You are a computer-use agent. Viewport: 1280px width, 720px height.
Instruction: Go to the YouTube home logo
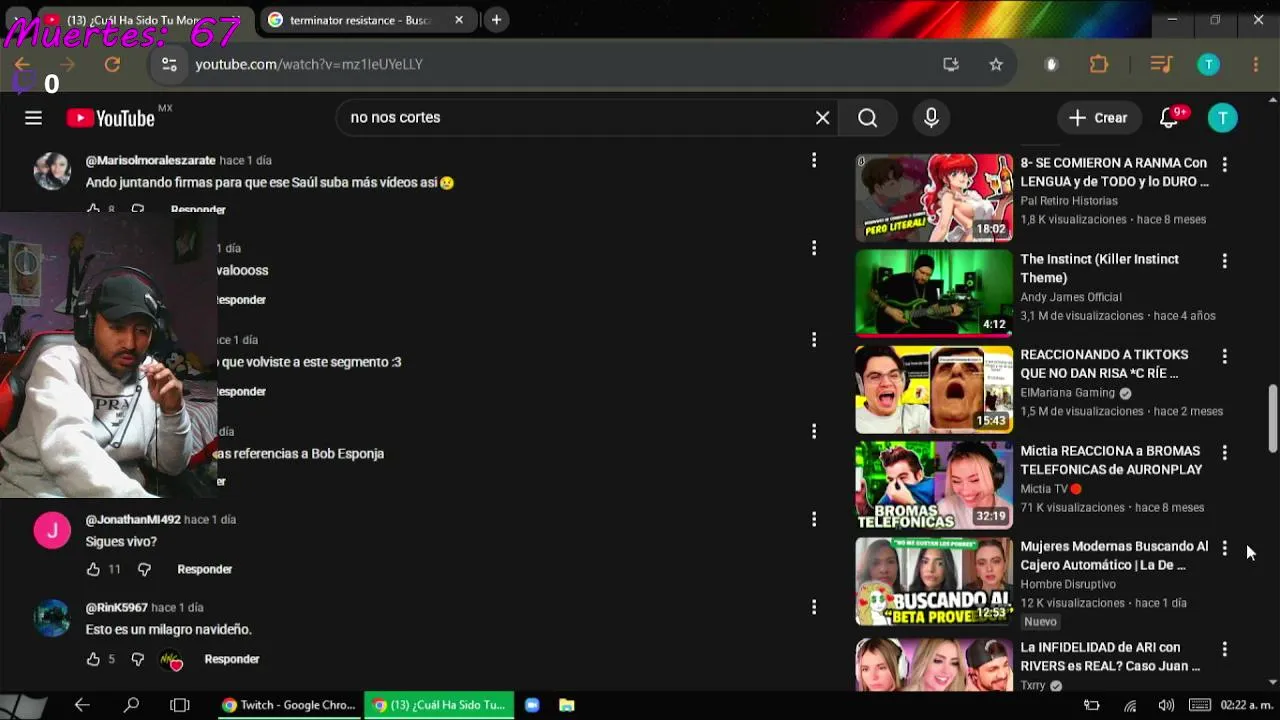pyautogui.click(x=110, y=118)
